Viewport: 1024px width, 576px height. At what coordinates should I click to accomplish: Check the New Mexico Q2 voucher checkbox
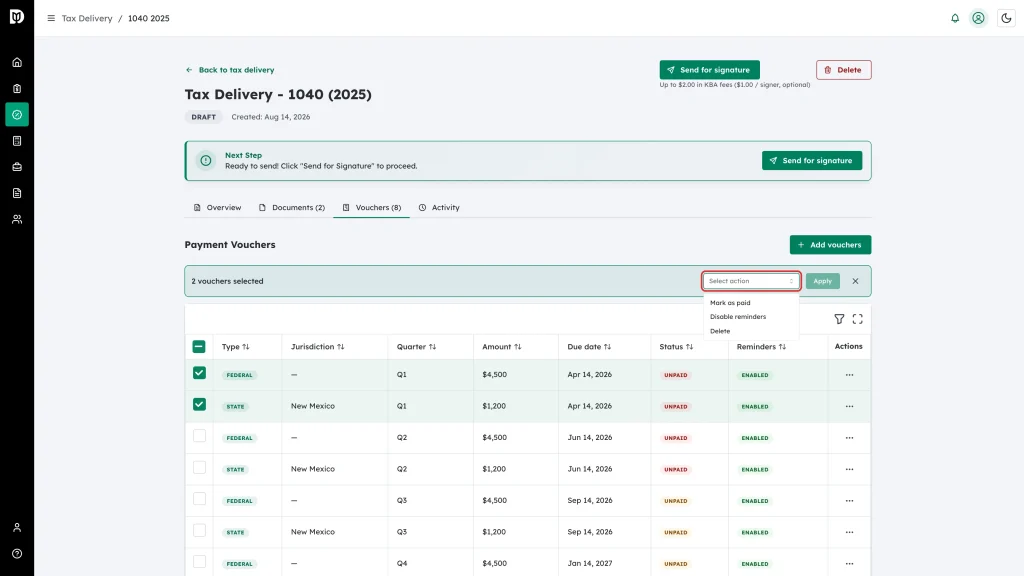click(x=199, y=467)
